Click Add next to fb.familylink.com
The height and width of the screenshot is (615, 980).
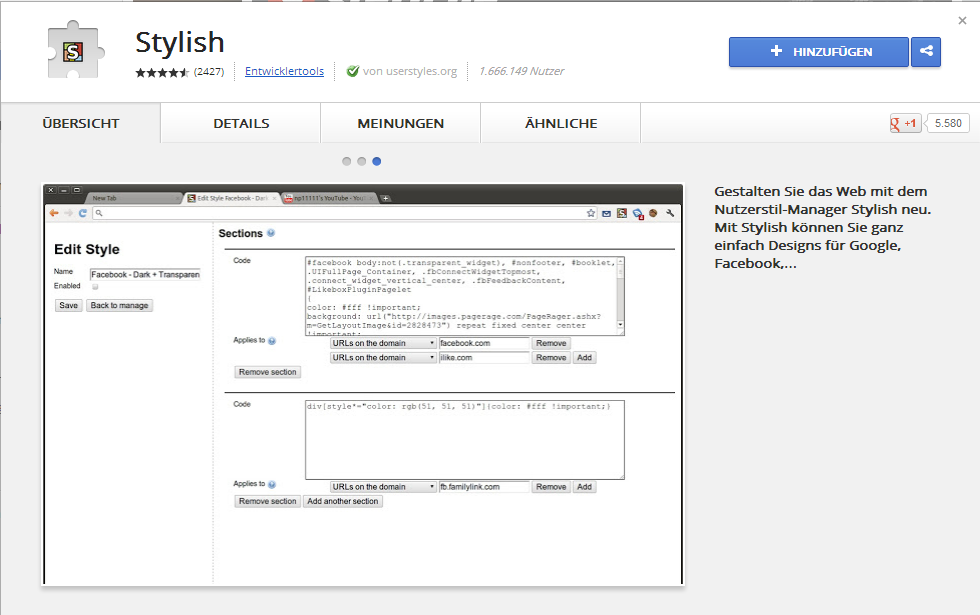coord(584,487)
